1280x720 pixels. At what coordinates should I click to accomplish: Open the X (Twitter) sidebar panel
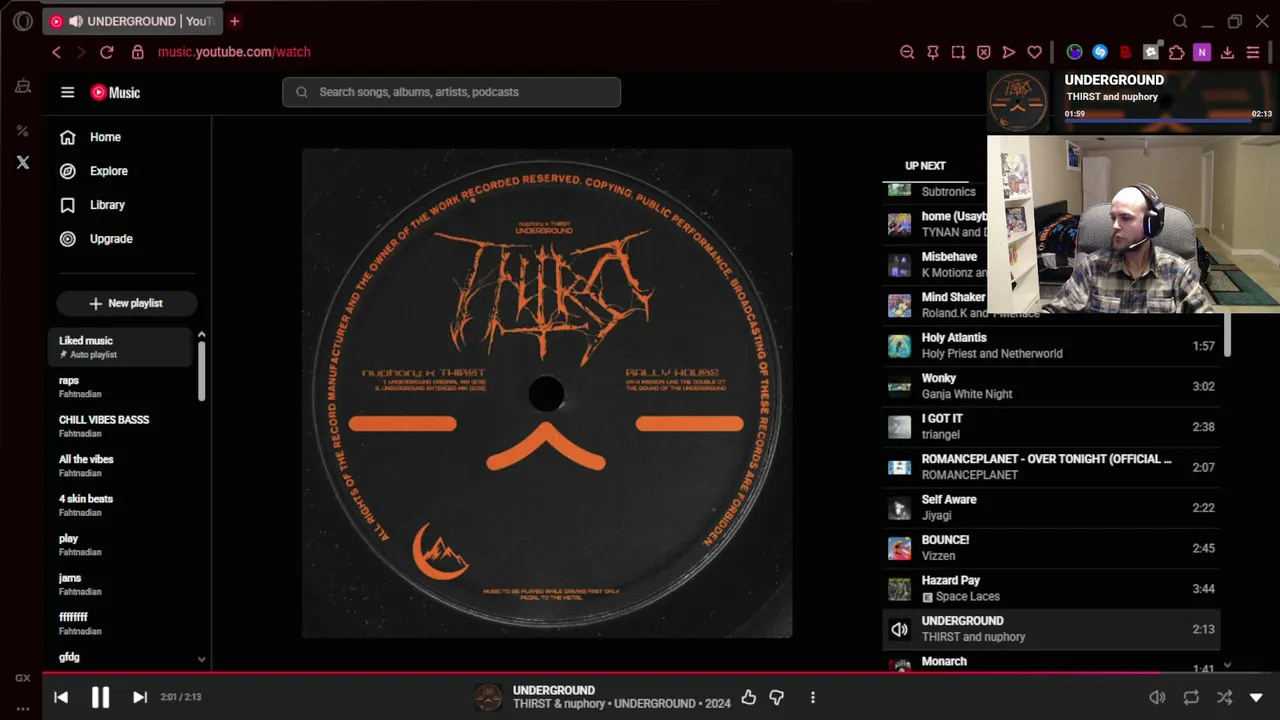[x=23, y=162]
